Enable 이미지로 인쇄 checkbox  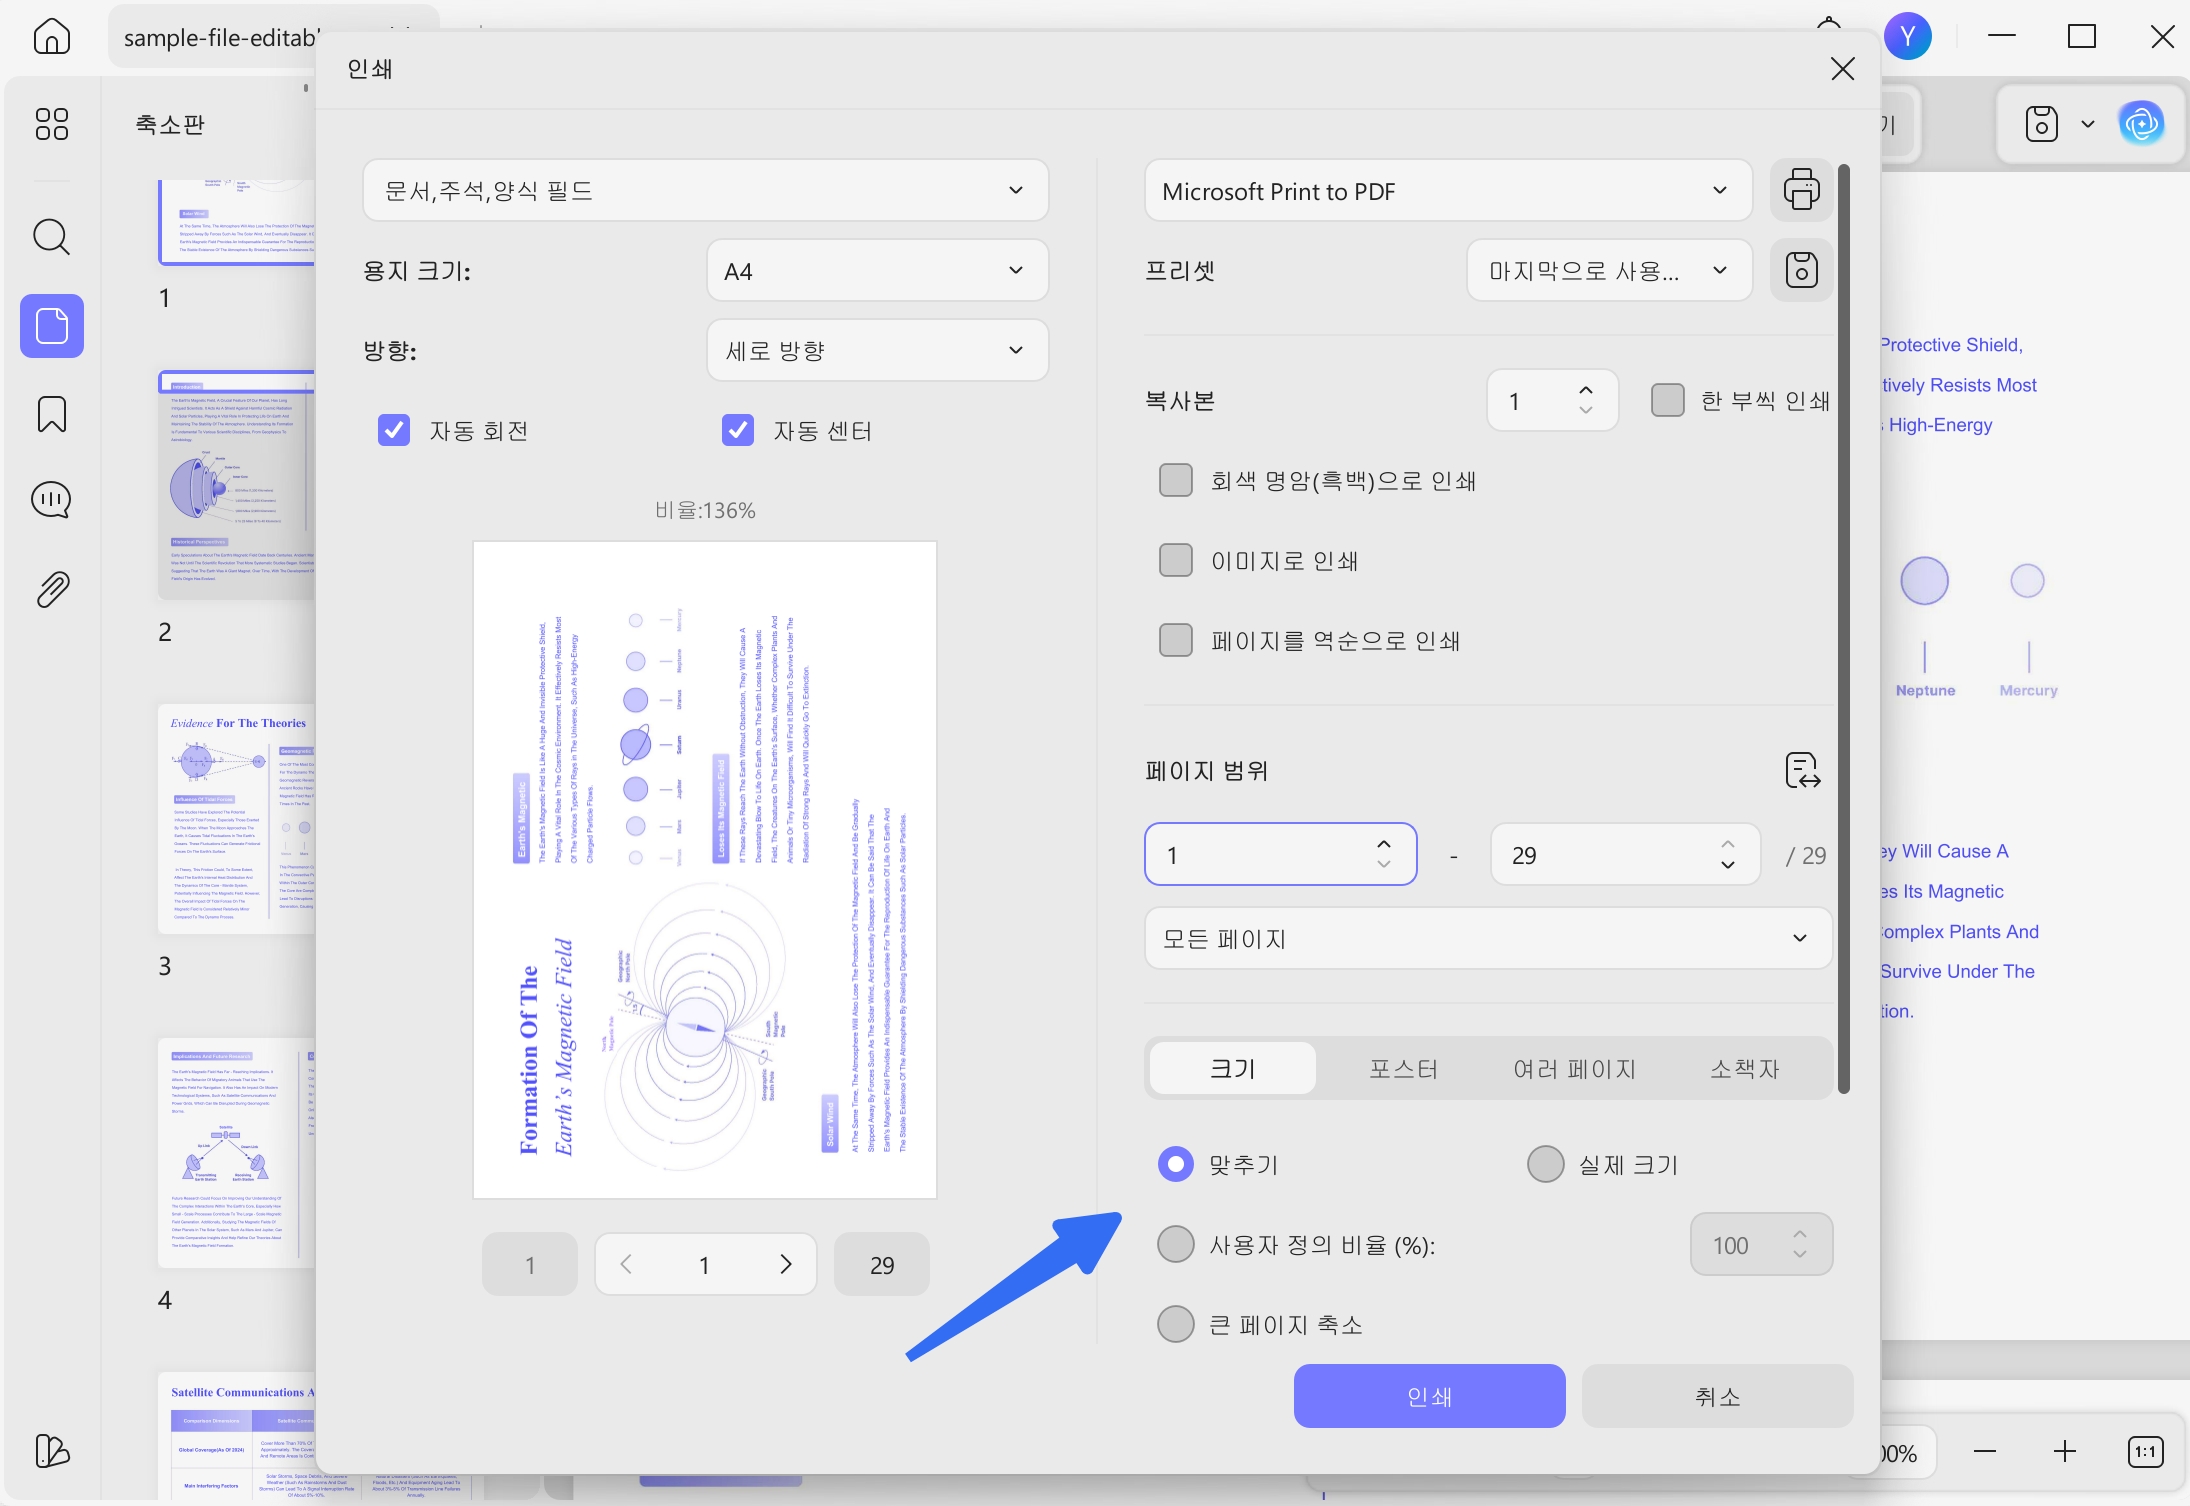pos(1176,560)
